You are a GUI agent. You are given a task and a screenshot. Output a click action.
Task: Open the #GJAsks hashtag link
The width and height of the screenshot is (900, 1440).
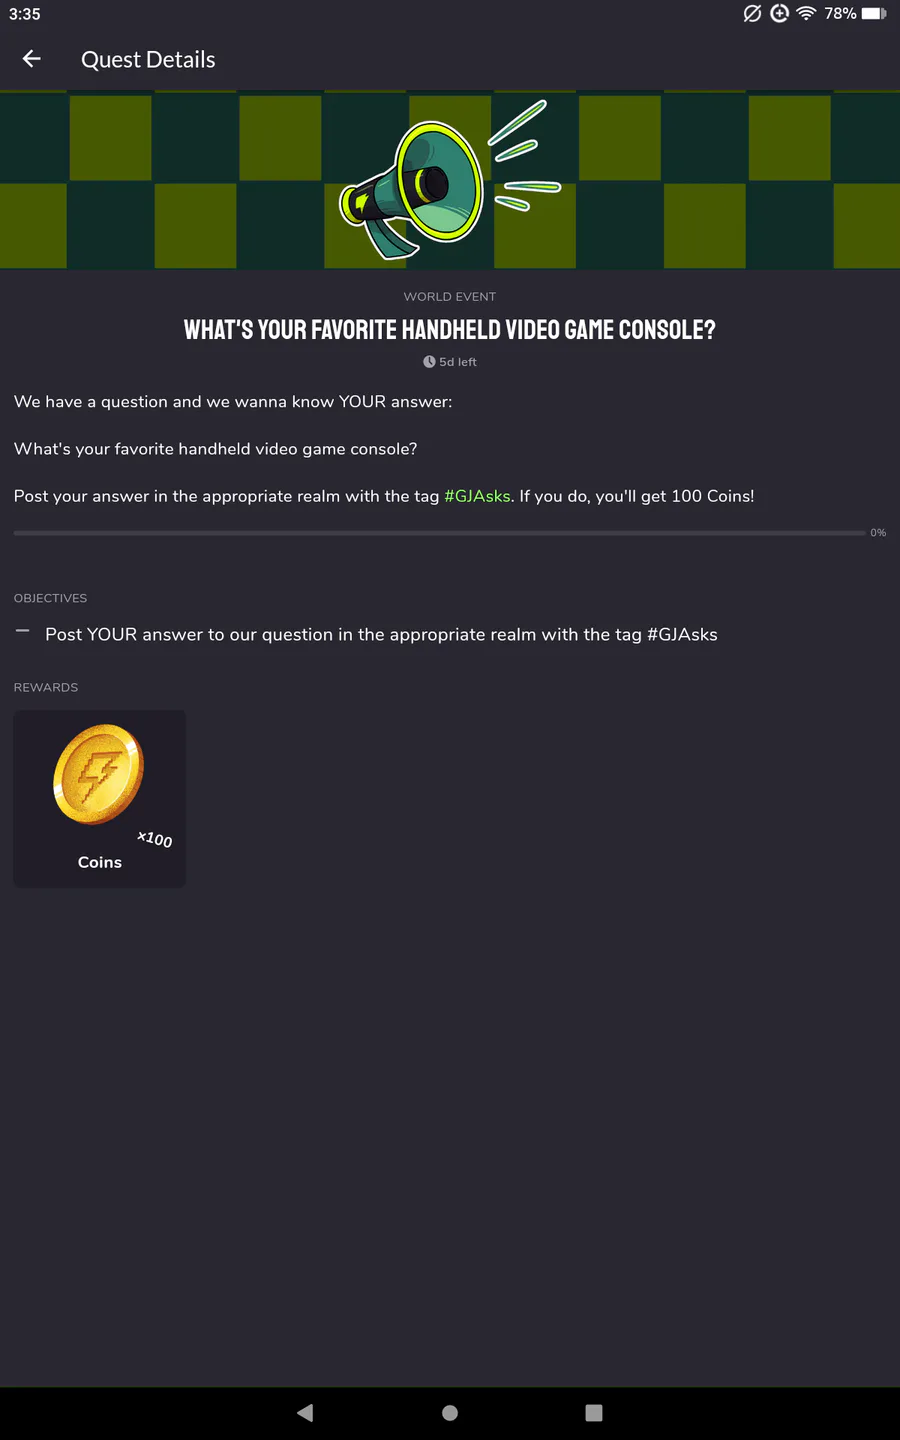point(477,496)
